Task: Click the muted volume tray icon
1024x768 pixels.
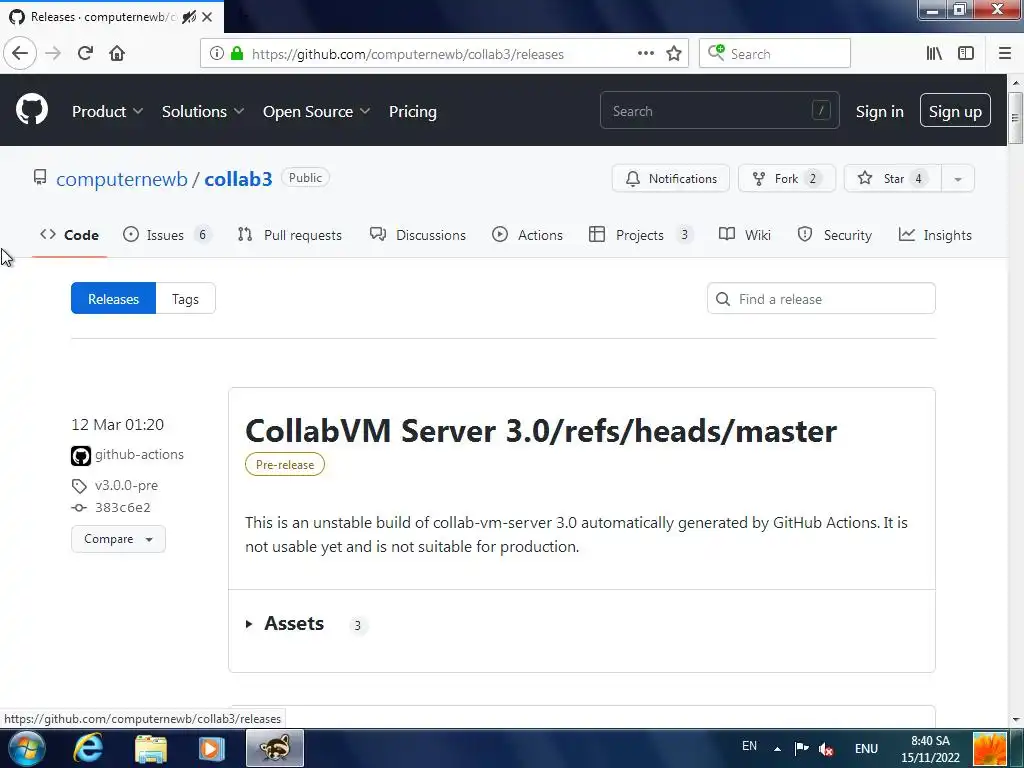Action: coord(826,749)
